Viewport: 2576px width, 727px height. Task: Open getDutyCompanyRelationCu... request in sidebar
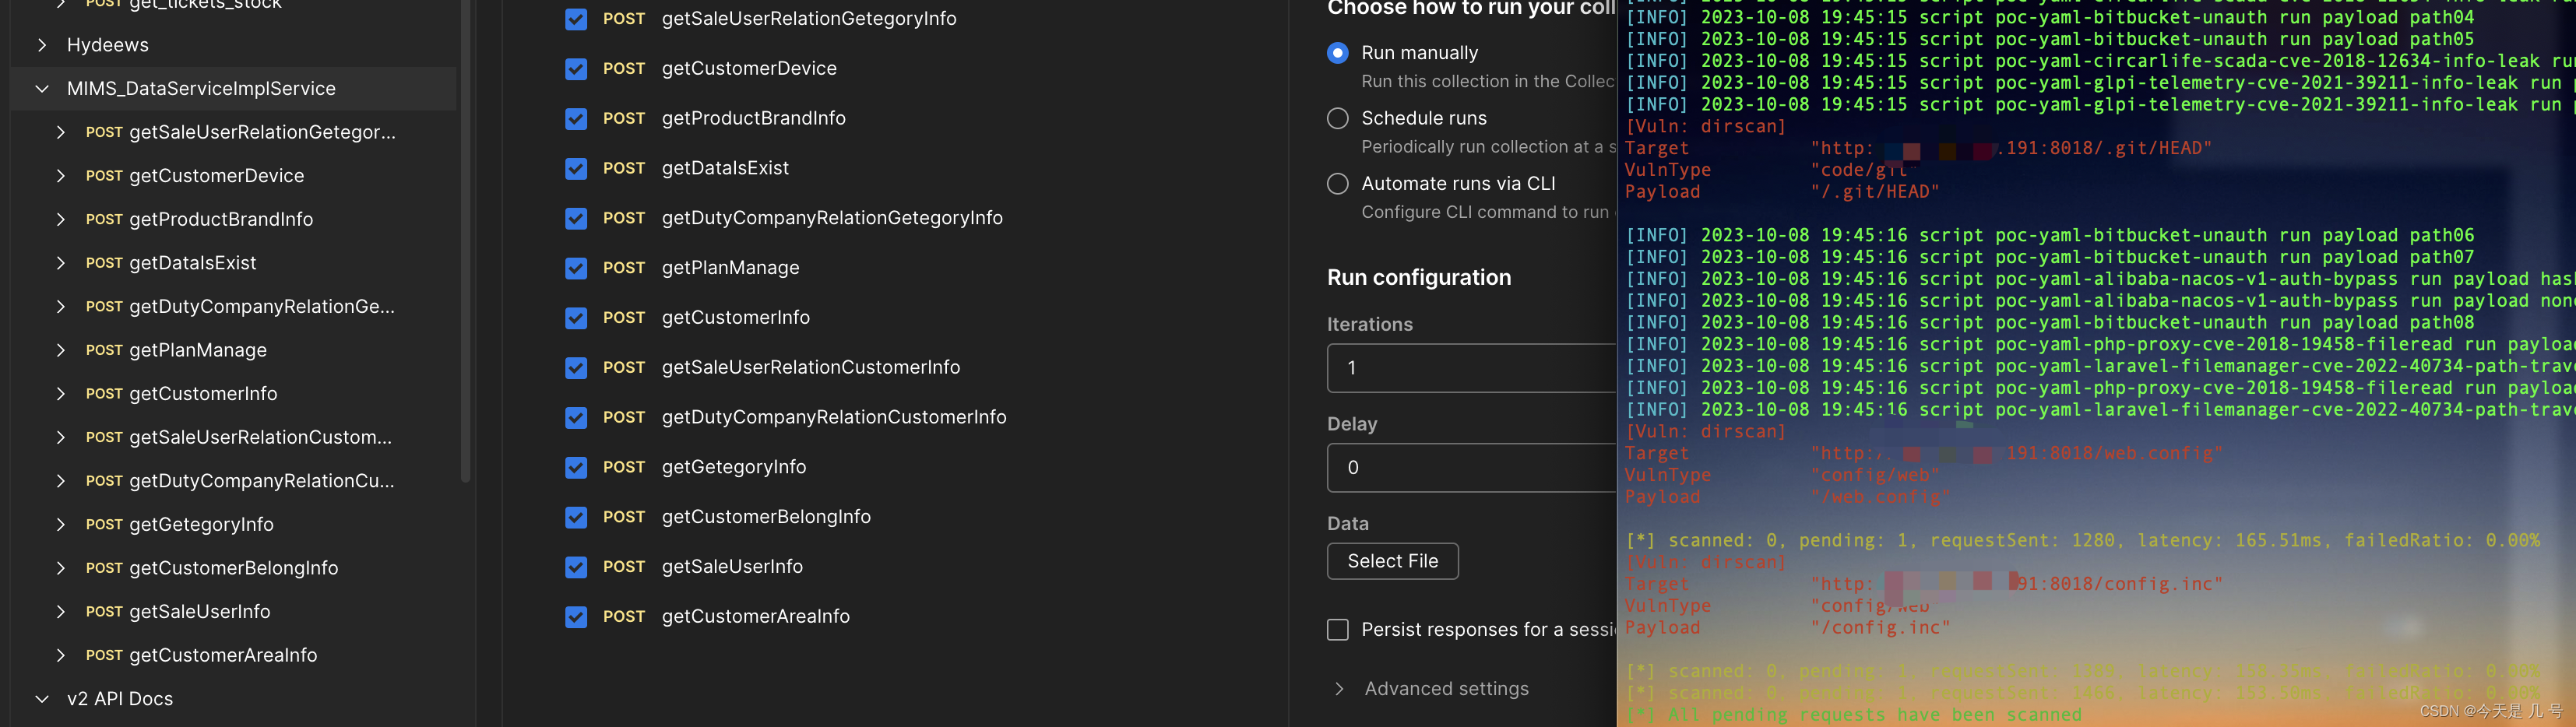pos(262,481)
